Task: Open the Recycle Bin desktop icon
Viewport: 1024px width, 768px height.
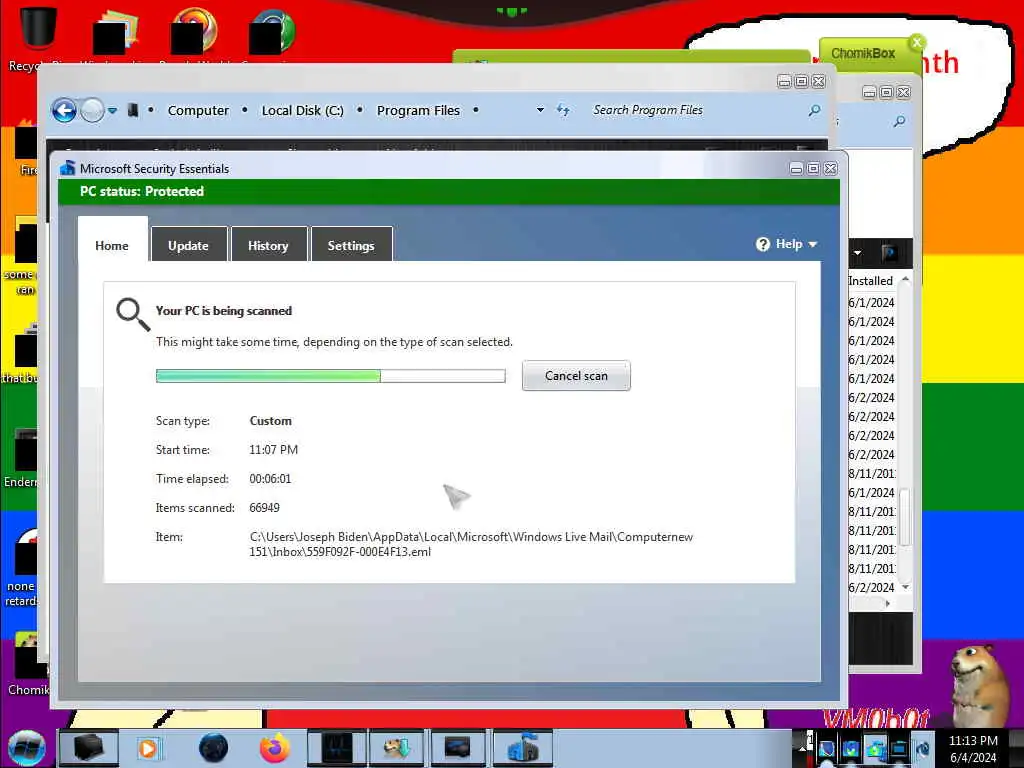Action: coord(38,27)
